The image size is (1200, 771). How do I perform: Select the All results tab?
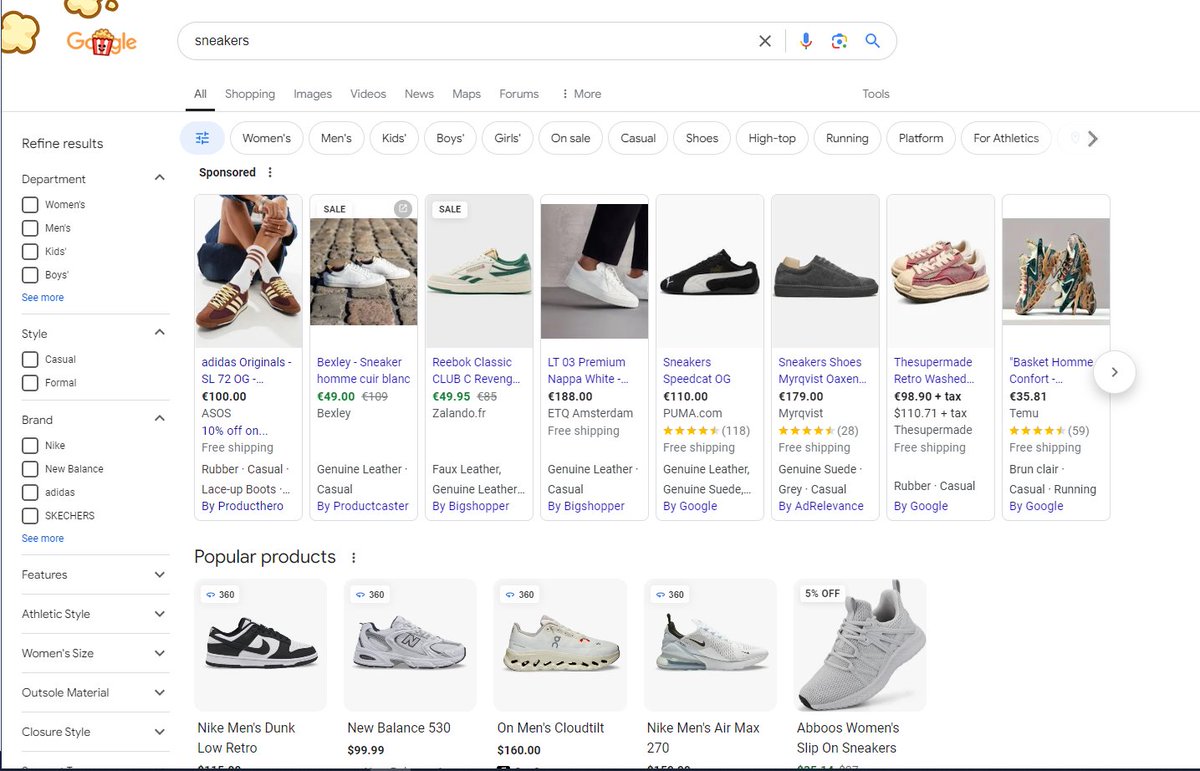point(200,94)
